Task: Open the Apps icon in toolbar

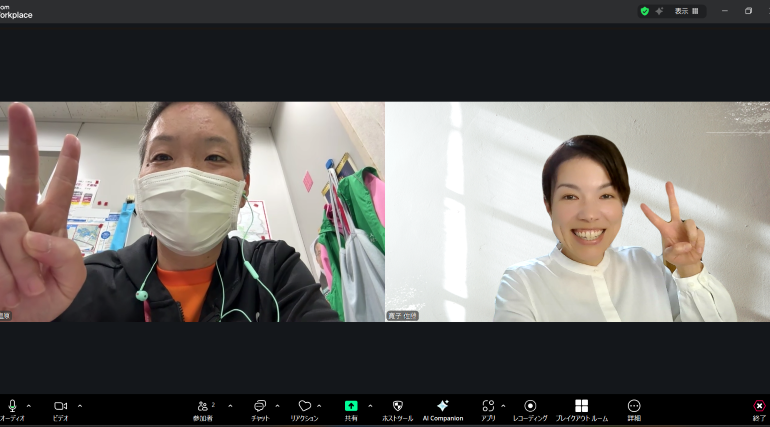Action: coord(487,406)
